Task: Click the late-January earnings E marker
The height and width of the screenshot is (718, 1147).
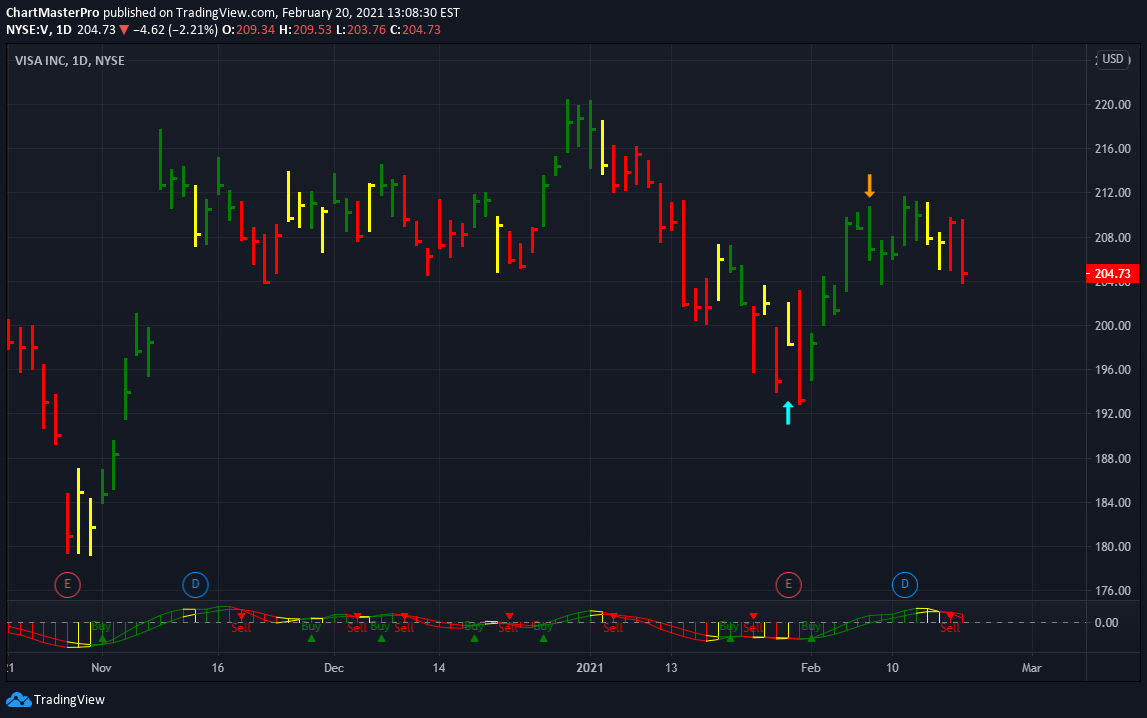Action: tap(789, 584)
